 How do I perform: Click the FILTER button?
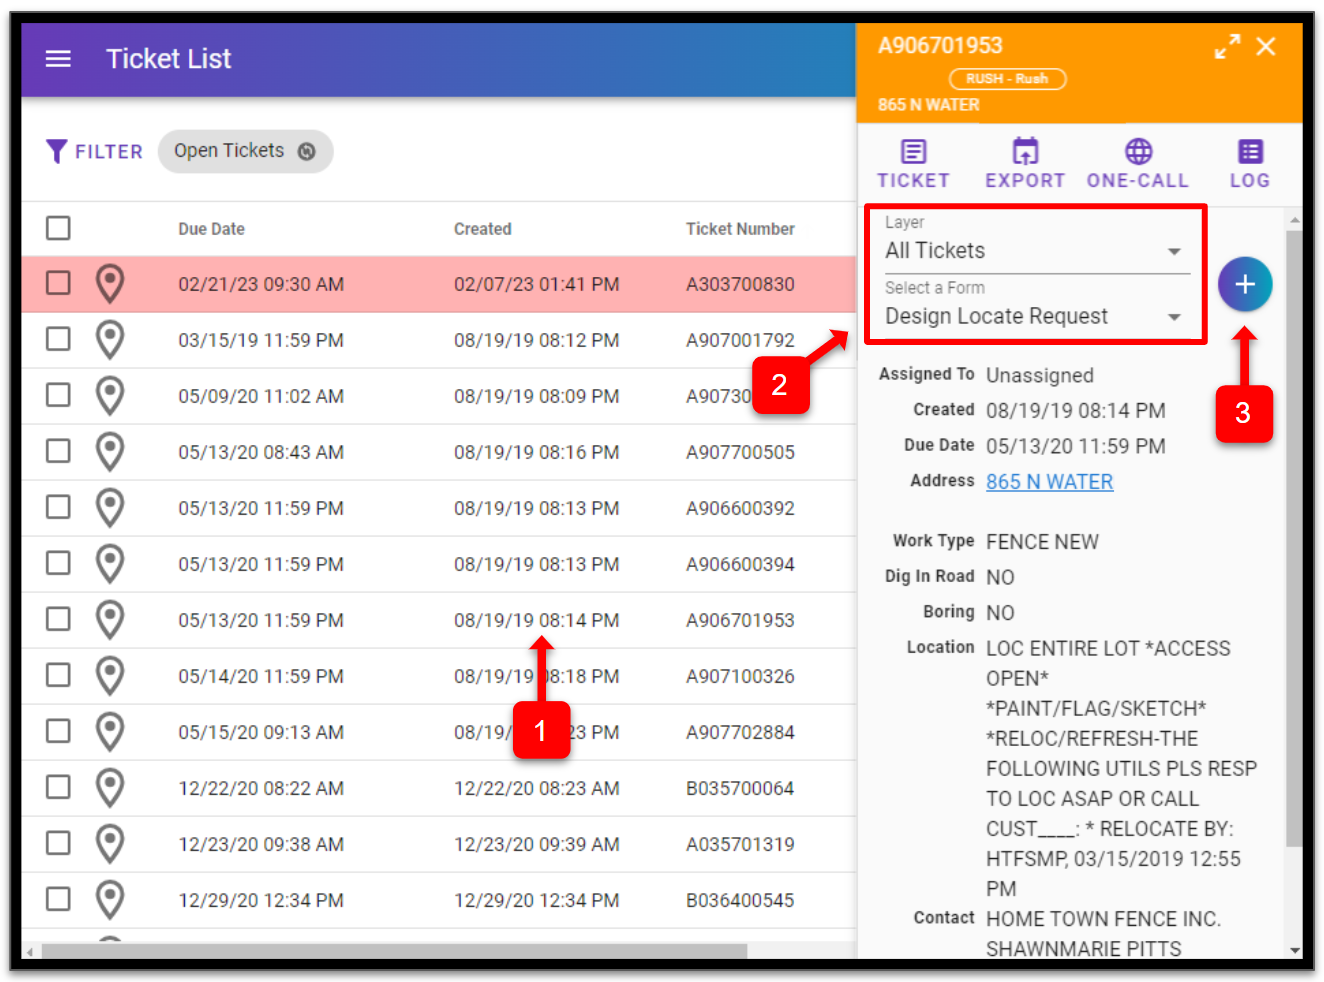[x=94, y=151]
